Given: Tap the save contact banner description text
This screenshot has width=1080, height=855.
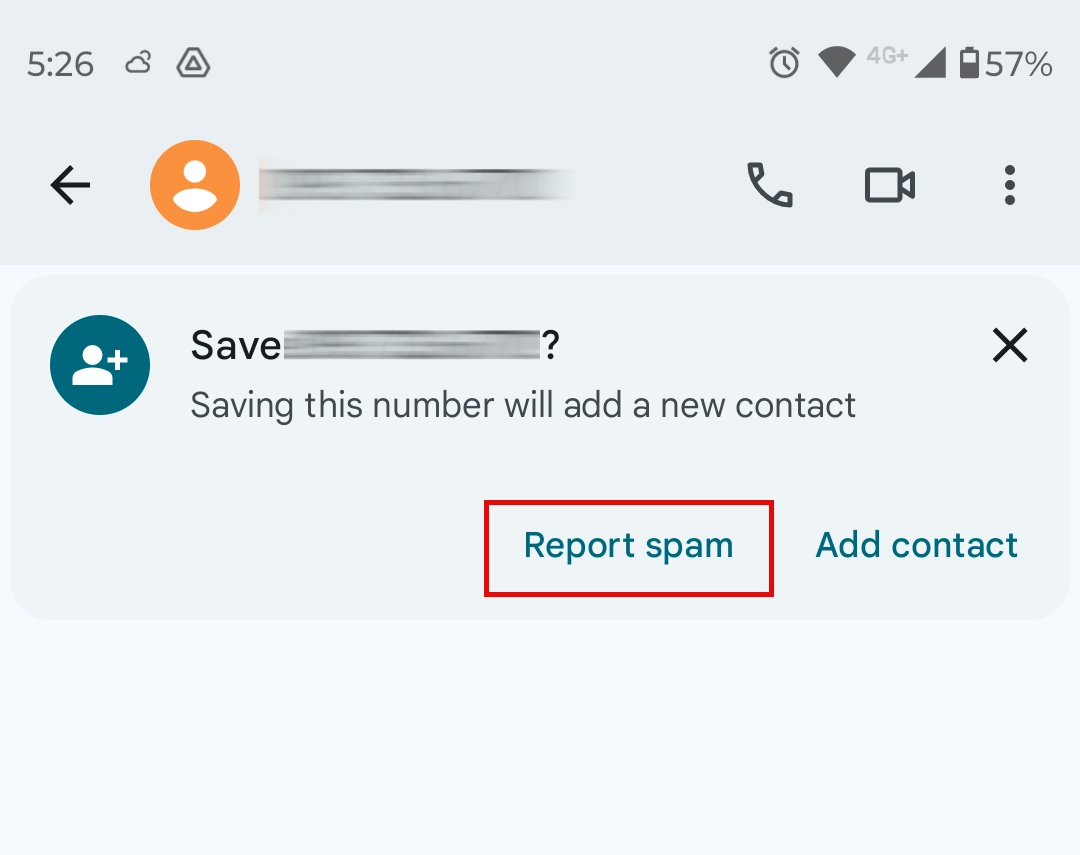Looking at the screenshot, I should tap(522, 404).
